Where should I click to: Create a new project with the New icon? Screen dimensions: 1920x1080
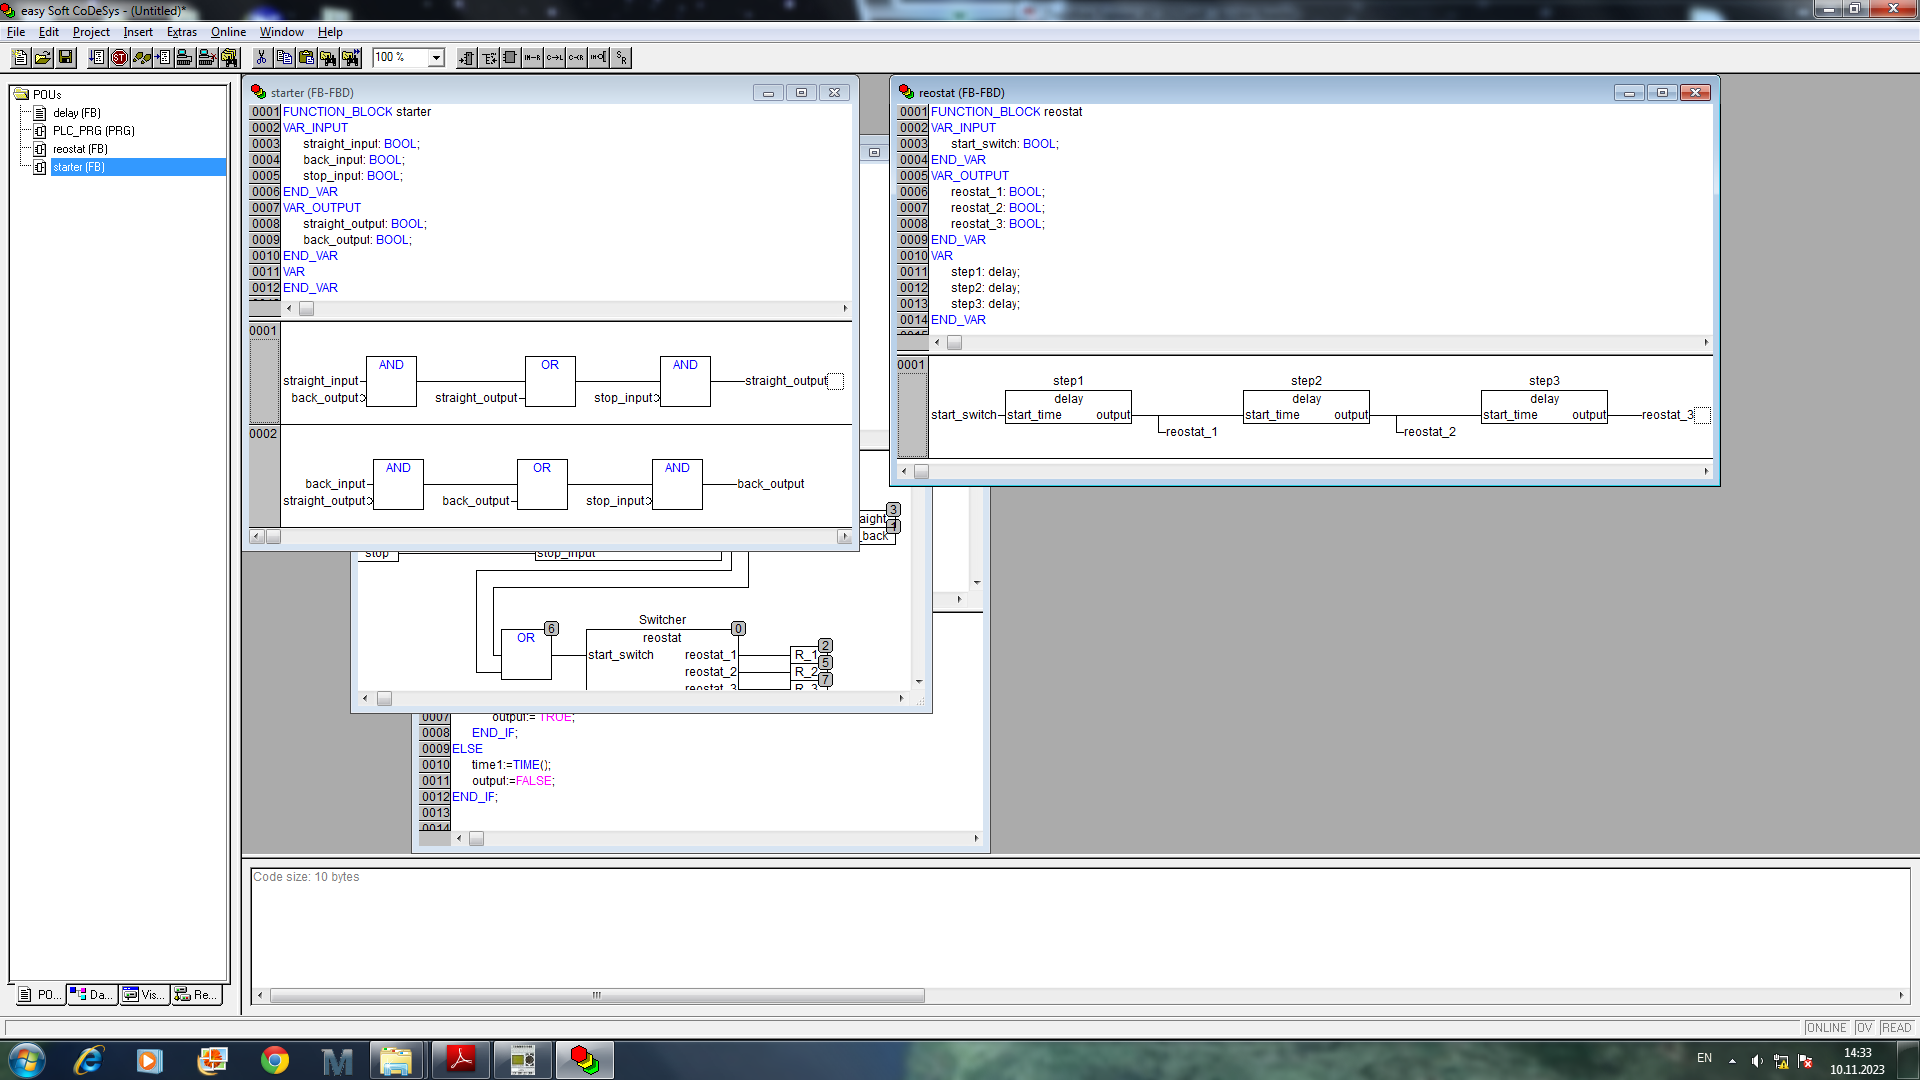tap(21, 57)
